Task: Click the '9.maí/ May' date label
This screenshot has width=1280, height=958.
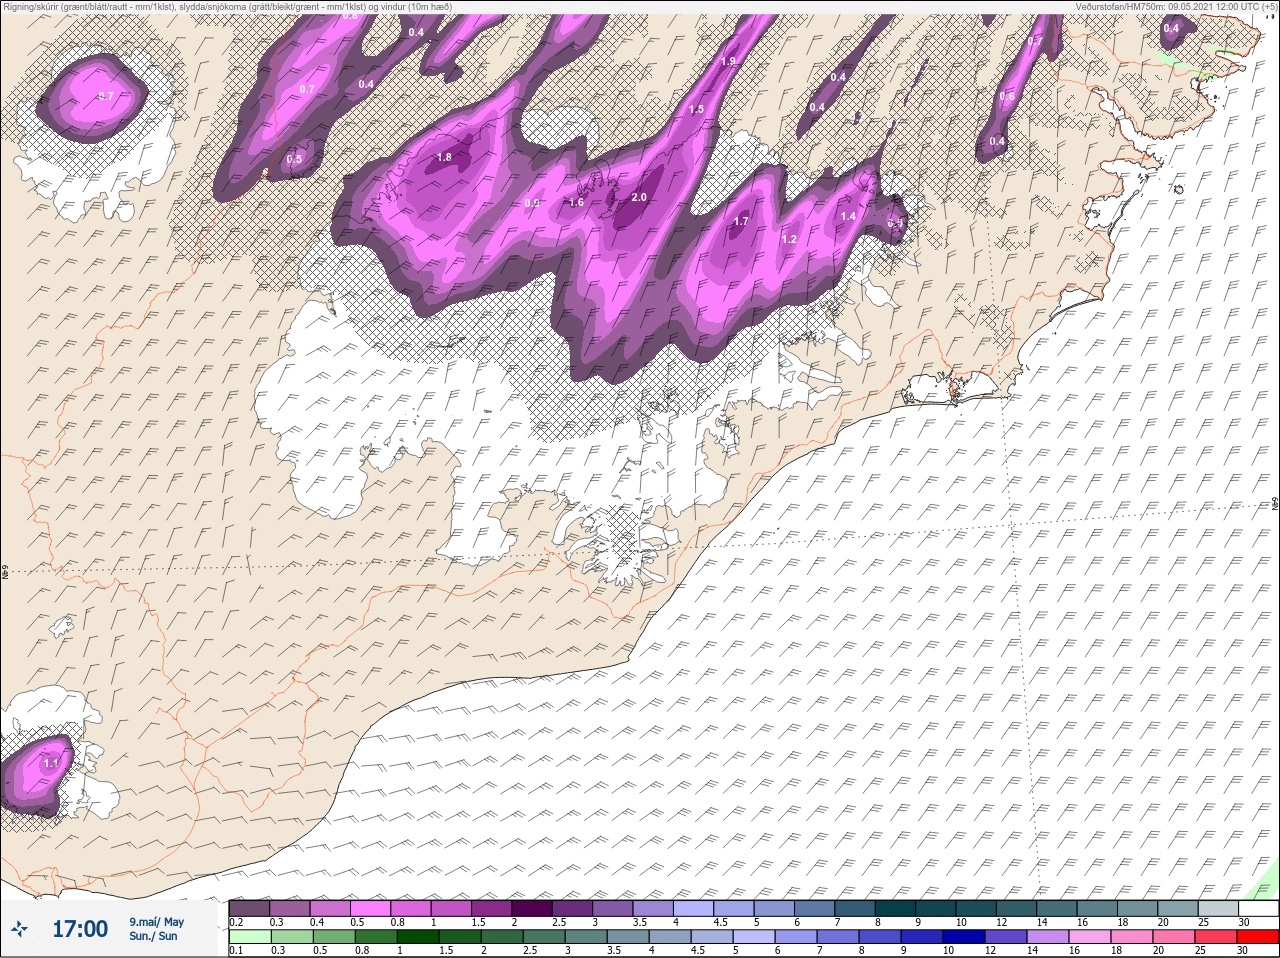Action: pos(156,922)
